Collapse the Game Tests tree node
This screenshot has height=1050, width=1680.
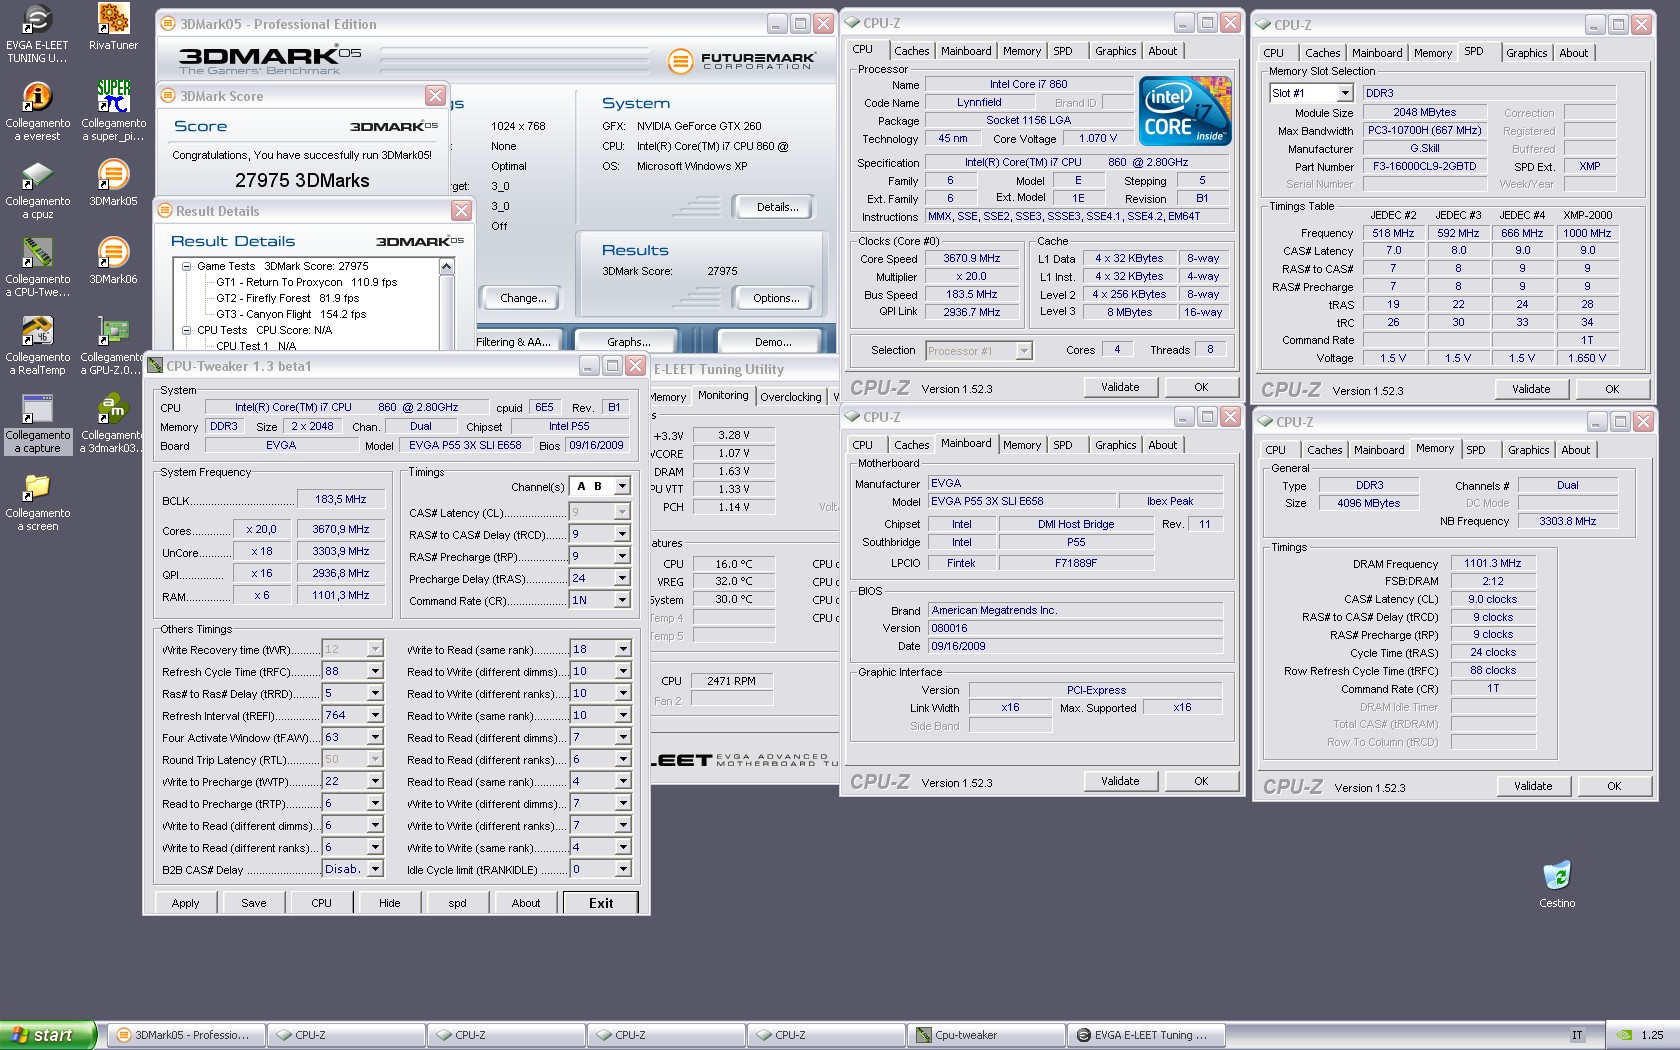coord(186,266)
